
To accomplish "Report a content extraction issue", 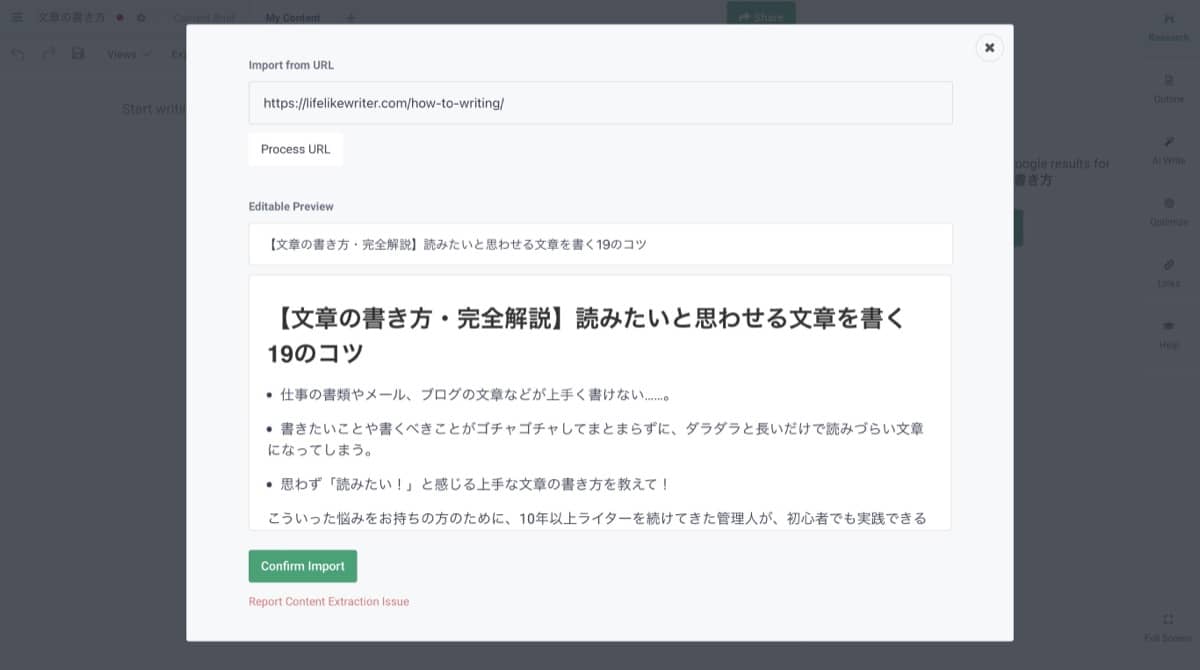I will [x=328, y=601].
